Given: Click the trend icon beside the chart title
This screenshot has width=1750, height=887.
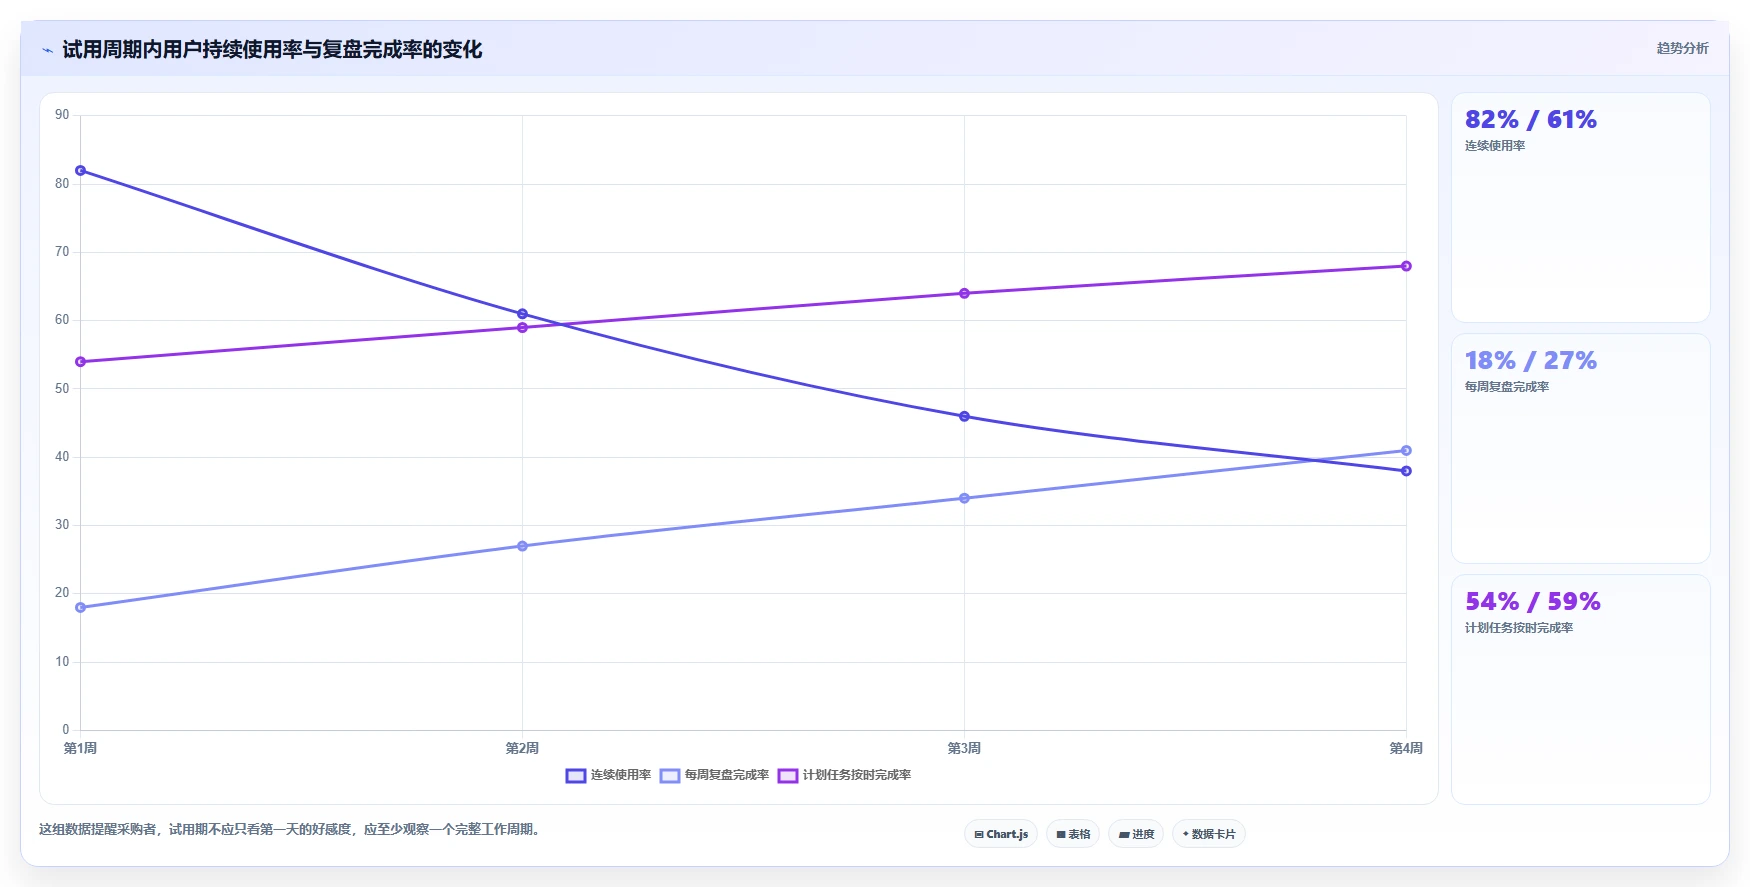Looking at the screenshot, I should click(x=47, y=50).
